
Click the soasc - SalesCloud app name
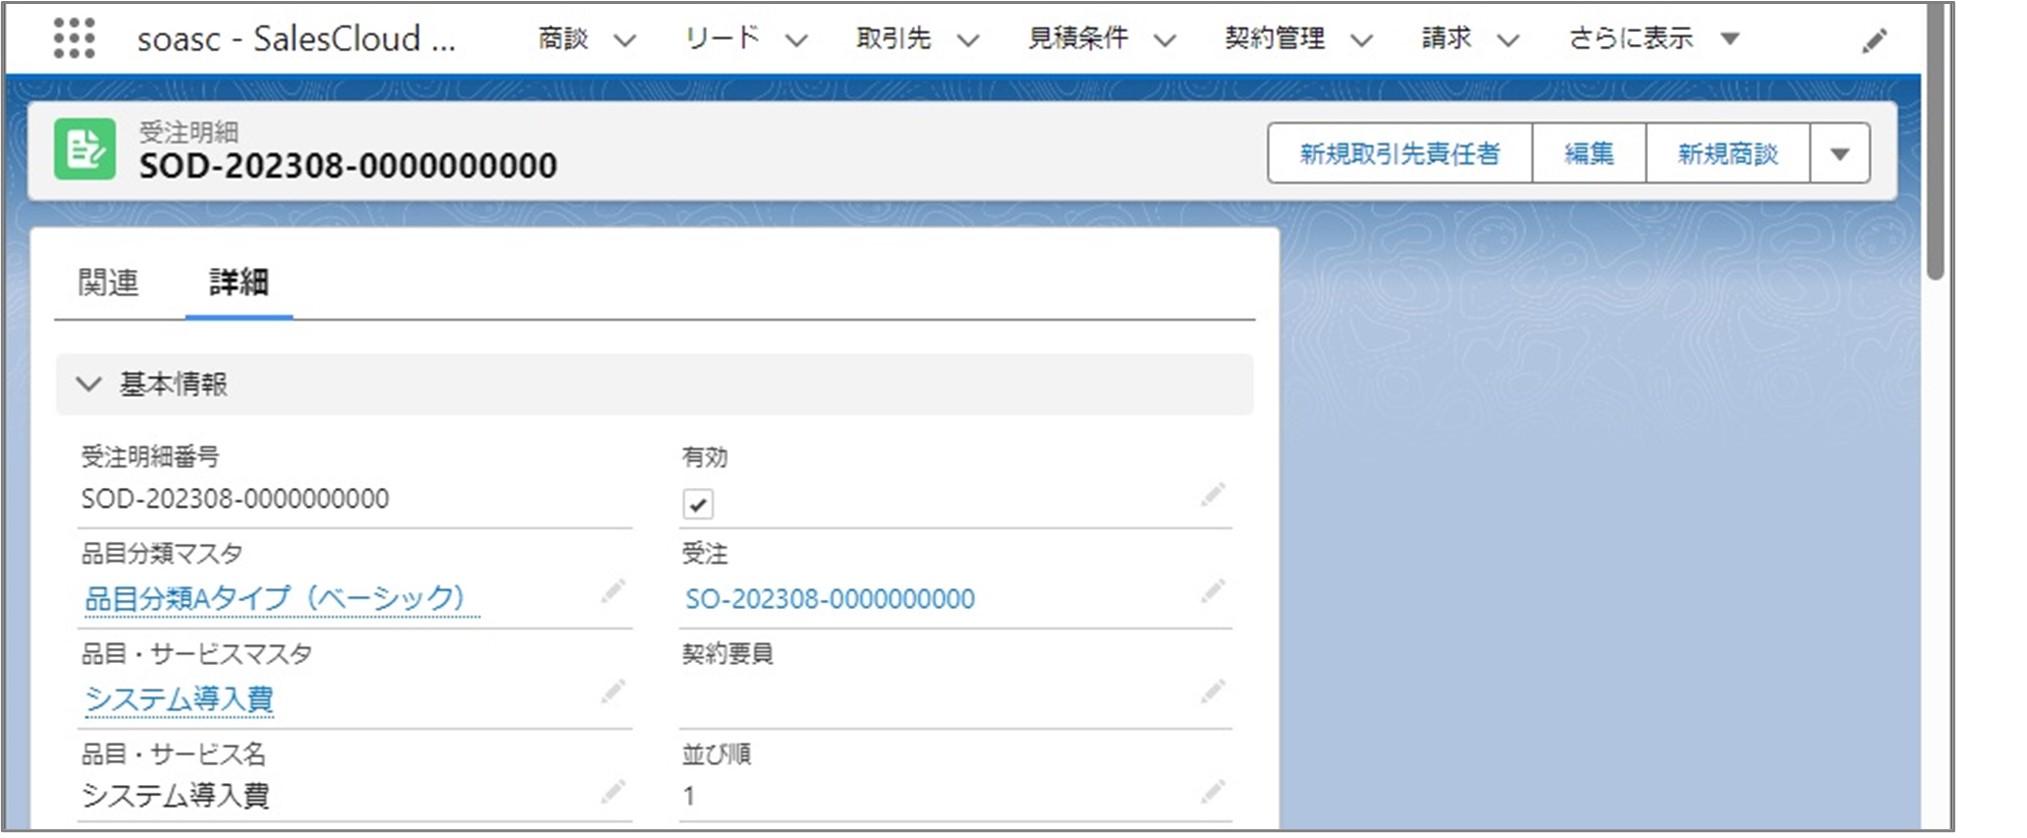(296, 39)
